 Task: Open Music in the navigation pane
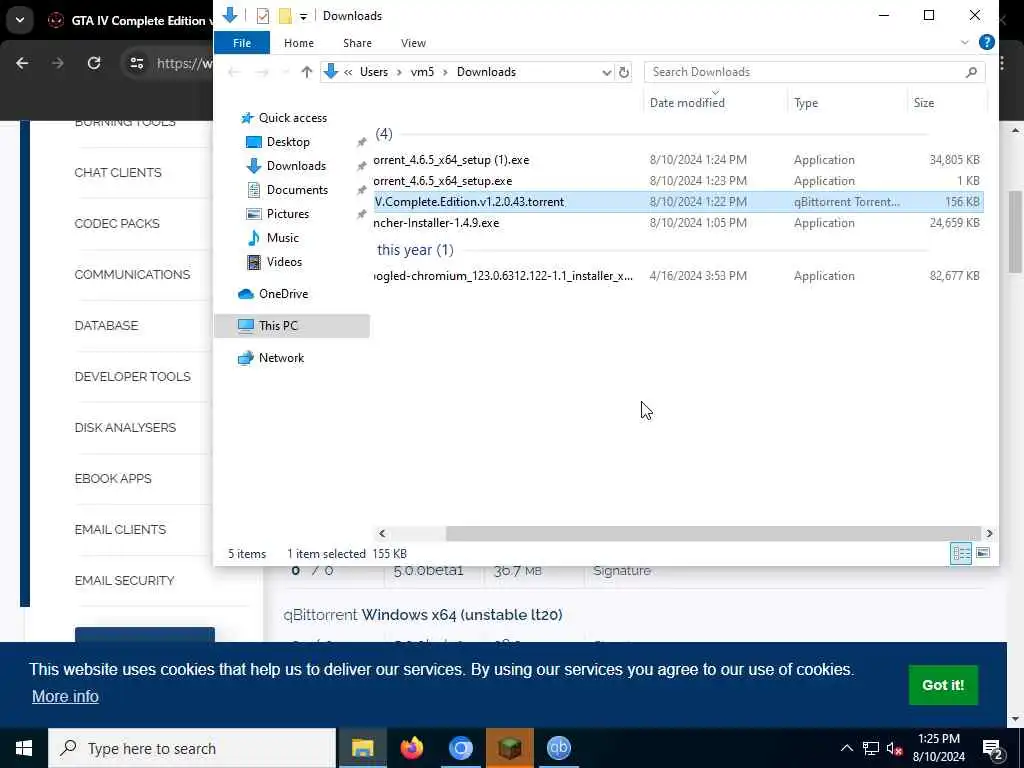pyautogui.click(x=282, y=238)
